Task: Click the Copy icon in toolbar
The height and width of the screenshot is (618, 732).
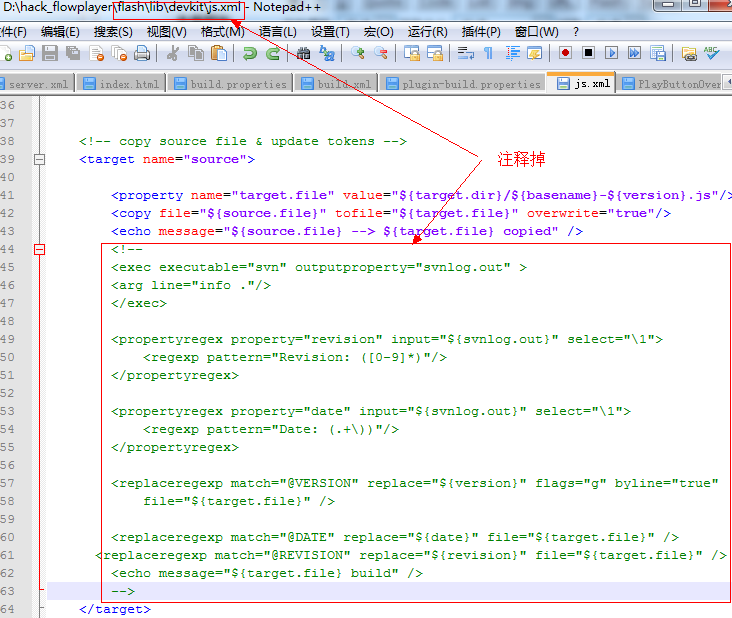Action: tap(196, 53)
